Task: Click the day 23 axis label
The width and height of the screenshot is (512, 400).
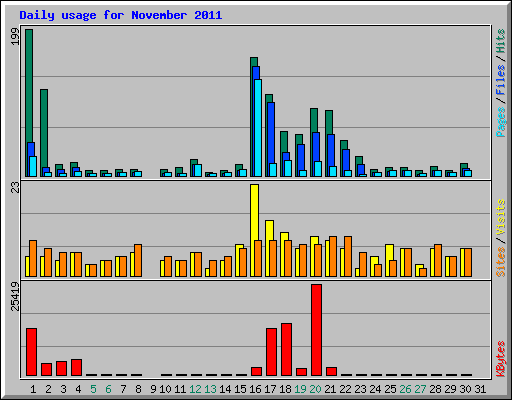Action: coord(360,389)
